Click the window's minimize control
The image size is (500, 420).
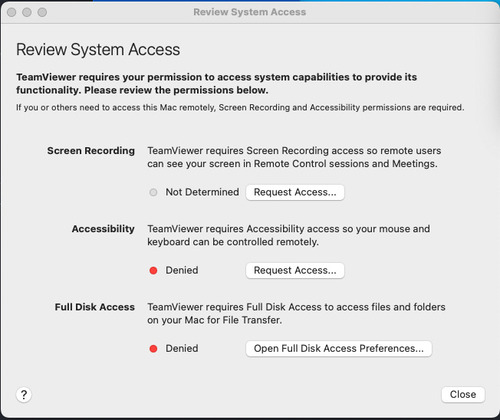[27, 12]
